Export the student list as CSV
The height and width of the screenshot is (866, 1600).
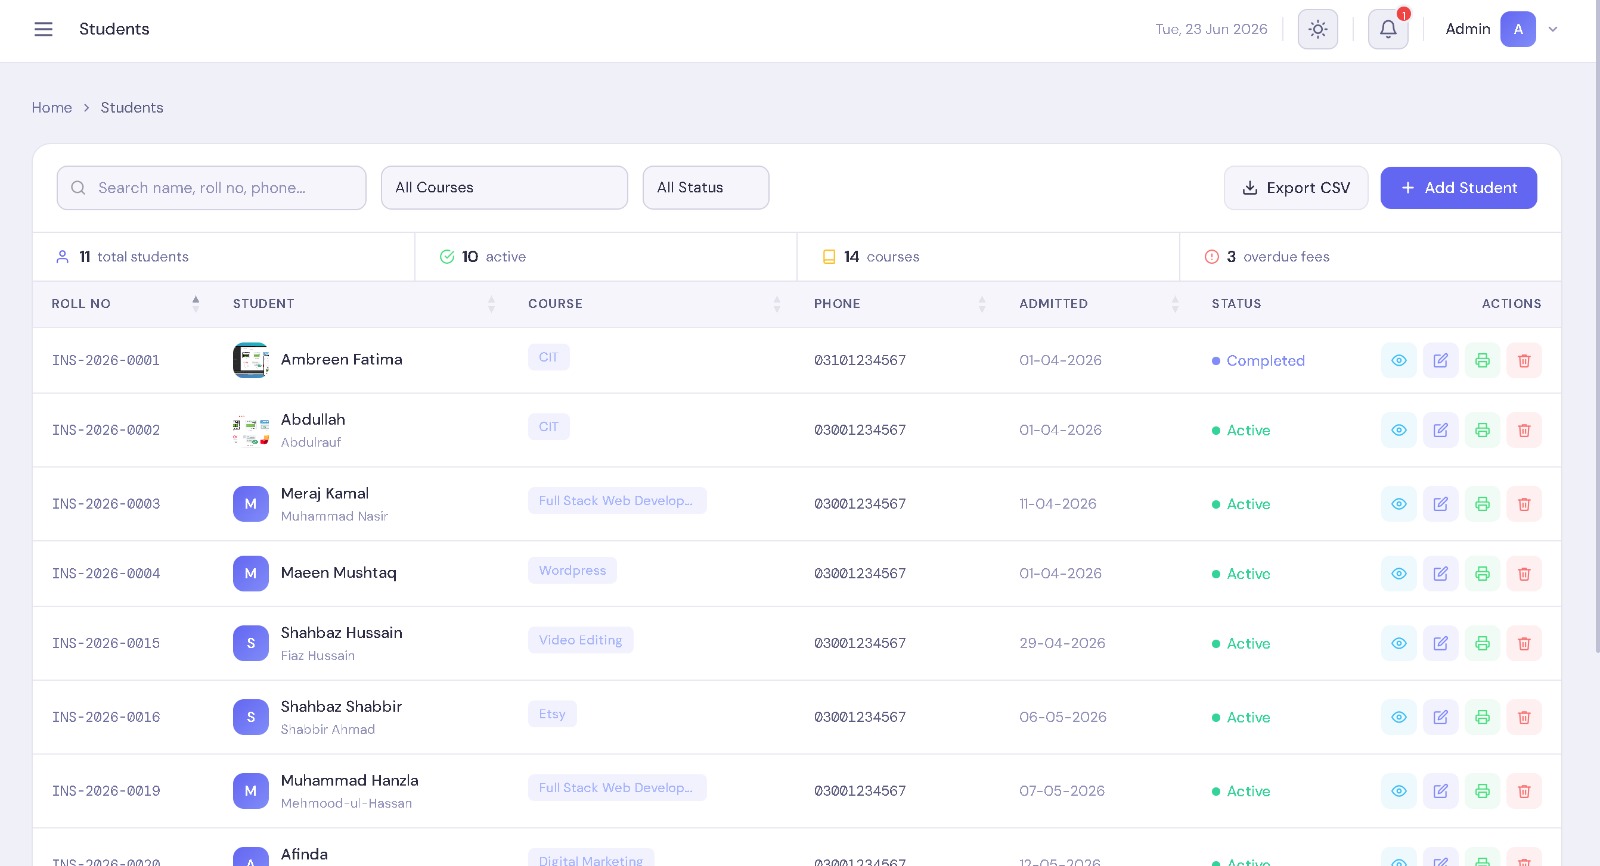[1296, 188]
